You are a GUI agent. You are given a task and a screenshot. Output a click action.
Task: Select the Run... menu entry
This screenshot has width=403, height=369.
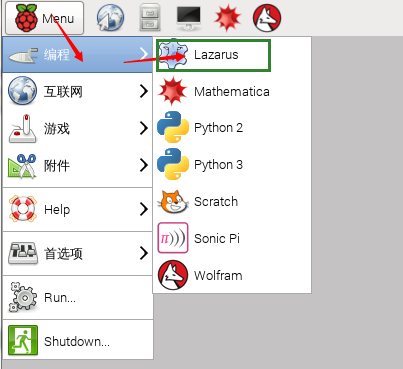(77, 297)
